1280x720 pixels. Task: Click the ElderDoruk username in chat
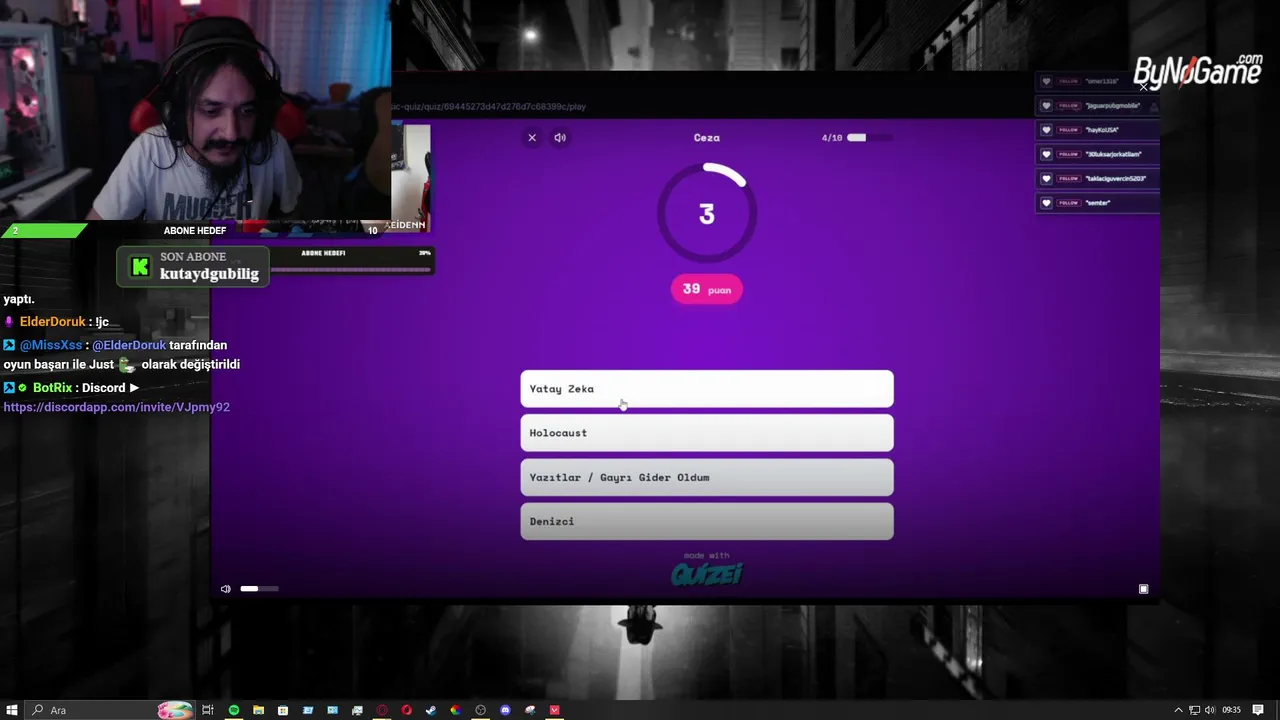52,322
